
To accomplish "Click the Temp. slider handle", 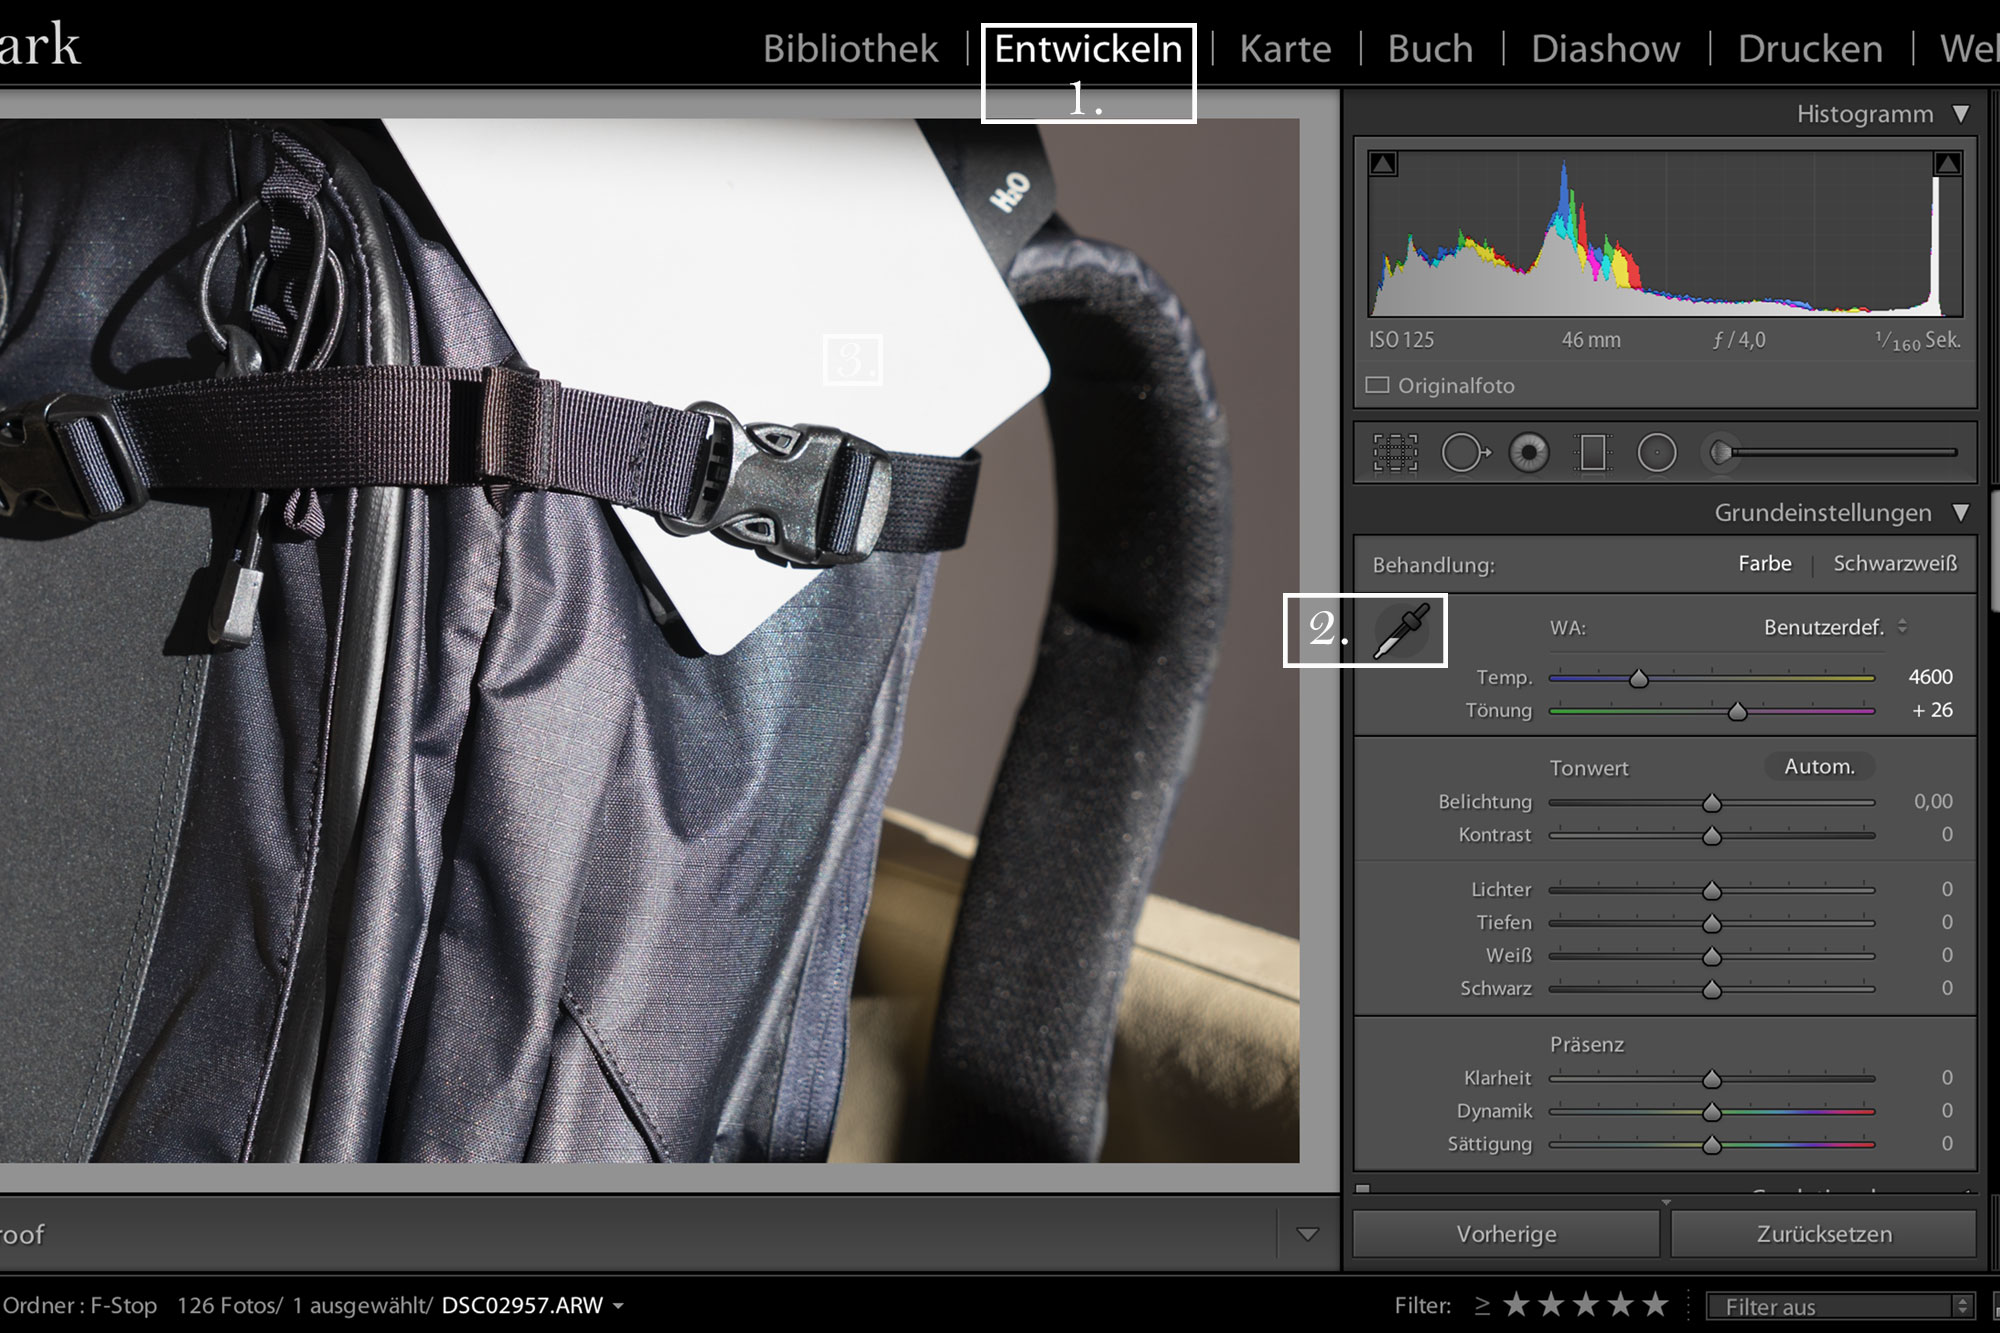I will pyautogui.click(x=1638, y=679).
